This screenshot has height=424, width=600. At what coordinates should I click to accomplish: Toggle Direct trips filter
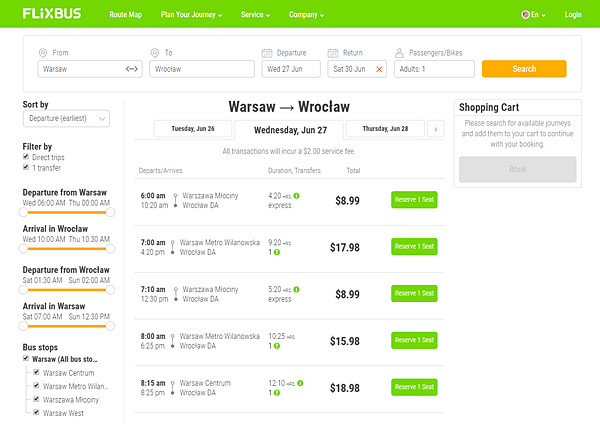(x=26, y=157)
